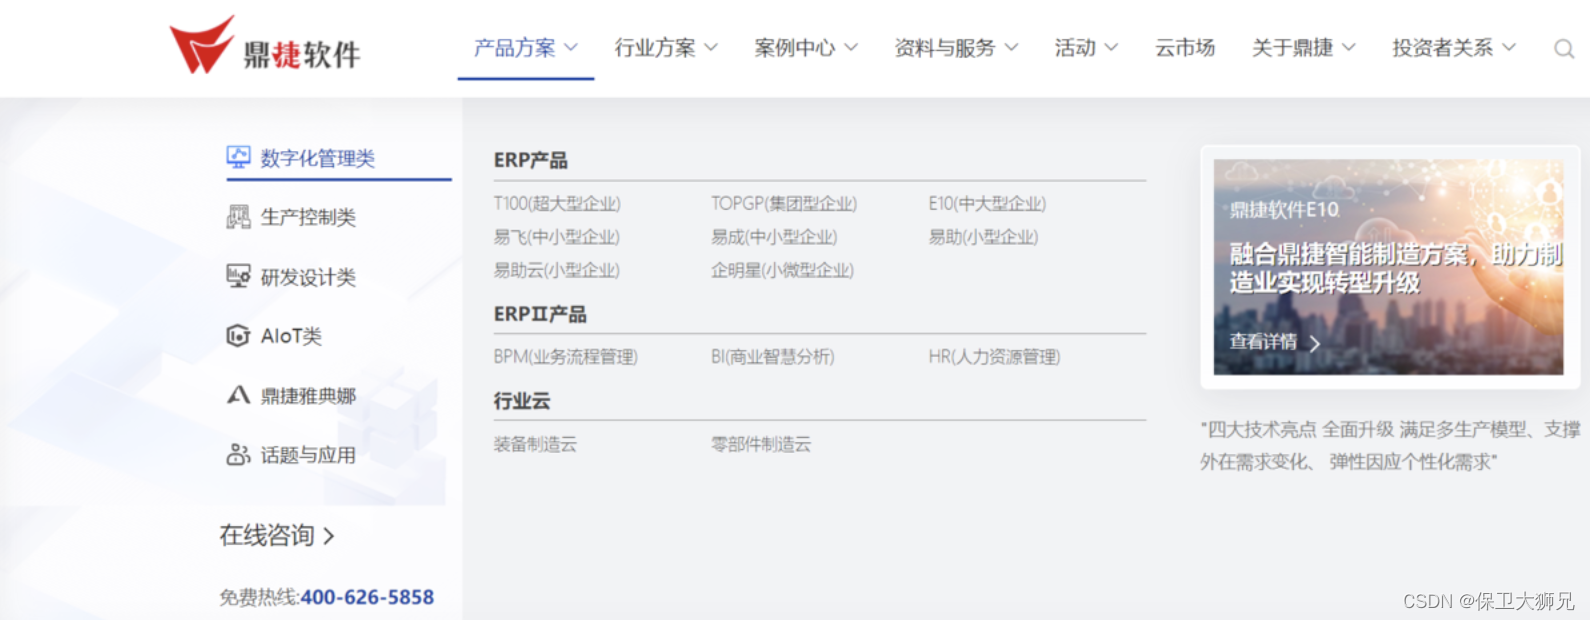1590x620 pixels.
Task: Select the 研发设计类 category
Action: point(308,277)
